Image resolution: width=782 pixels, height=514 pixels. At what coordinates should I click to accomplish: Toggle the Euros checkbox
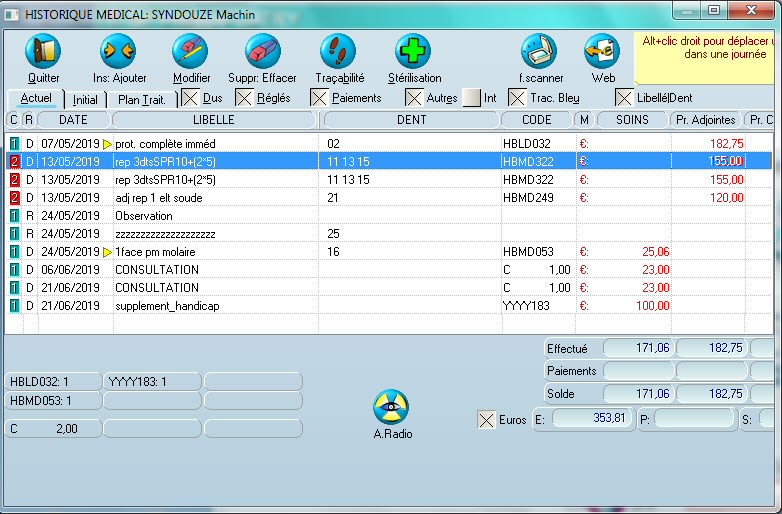pos(487,420)
